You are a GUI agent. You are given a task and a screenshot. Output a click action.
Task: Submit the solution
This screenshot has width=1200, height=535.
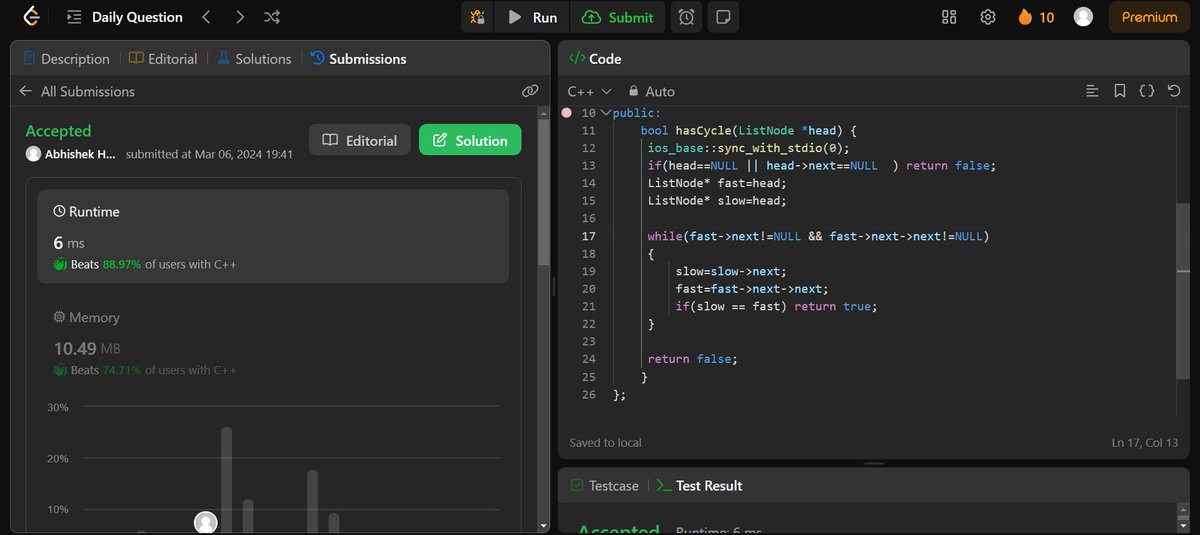click(617, 17)
